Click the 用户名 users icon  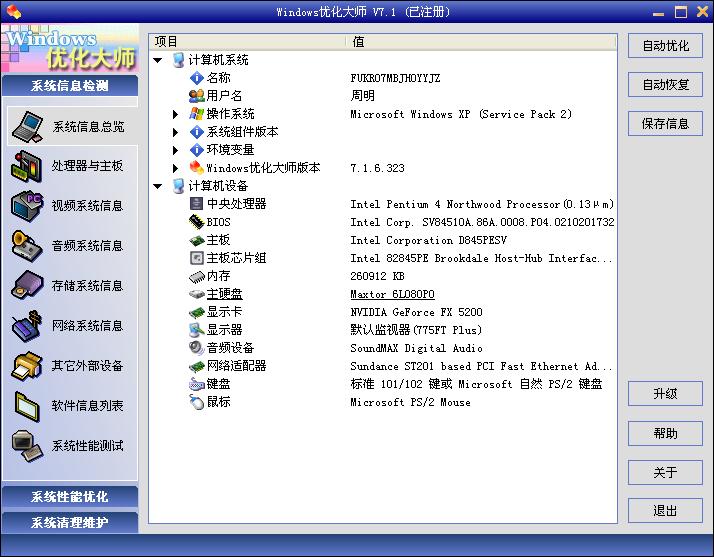196,96
